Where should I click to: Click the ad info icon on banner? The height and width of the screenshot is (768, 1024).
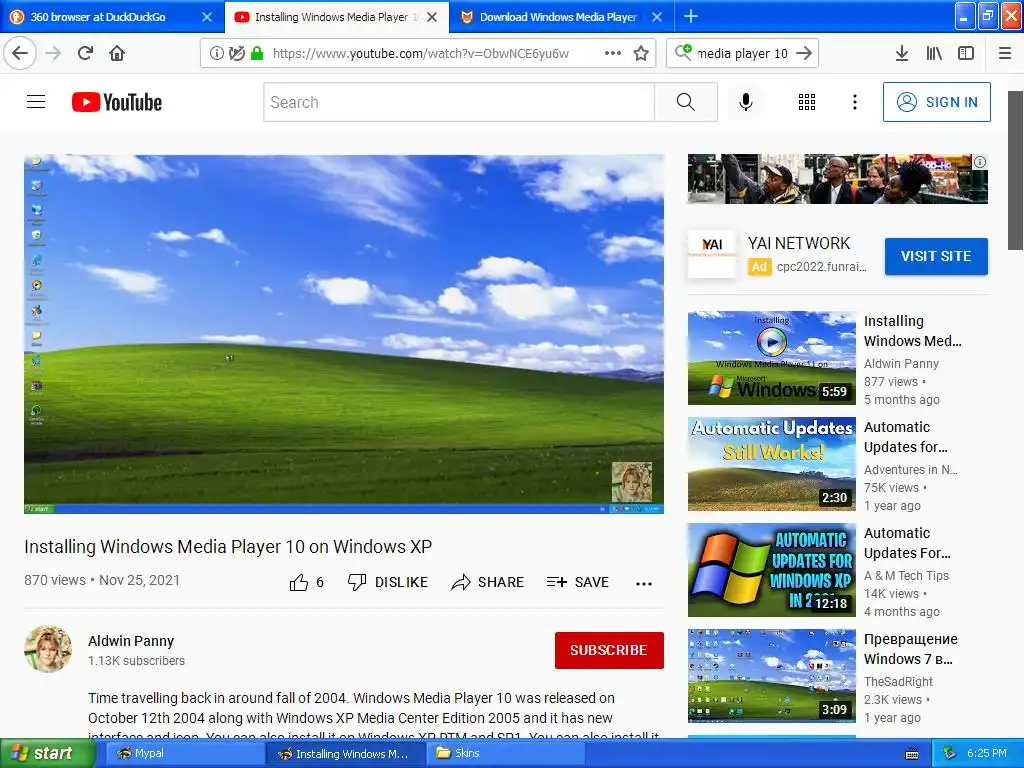pyautogui.click(x=980, y=162)
